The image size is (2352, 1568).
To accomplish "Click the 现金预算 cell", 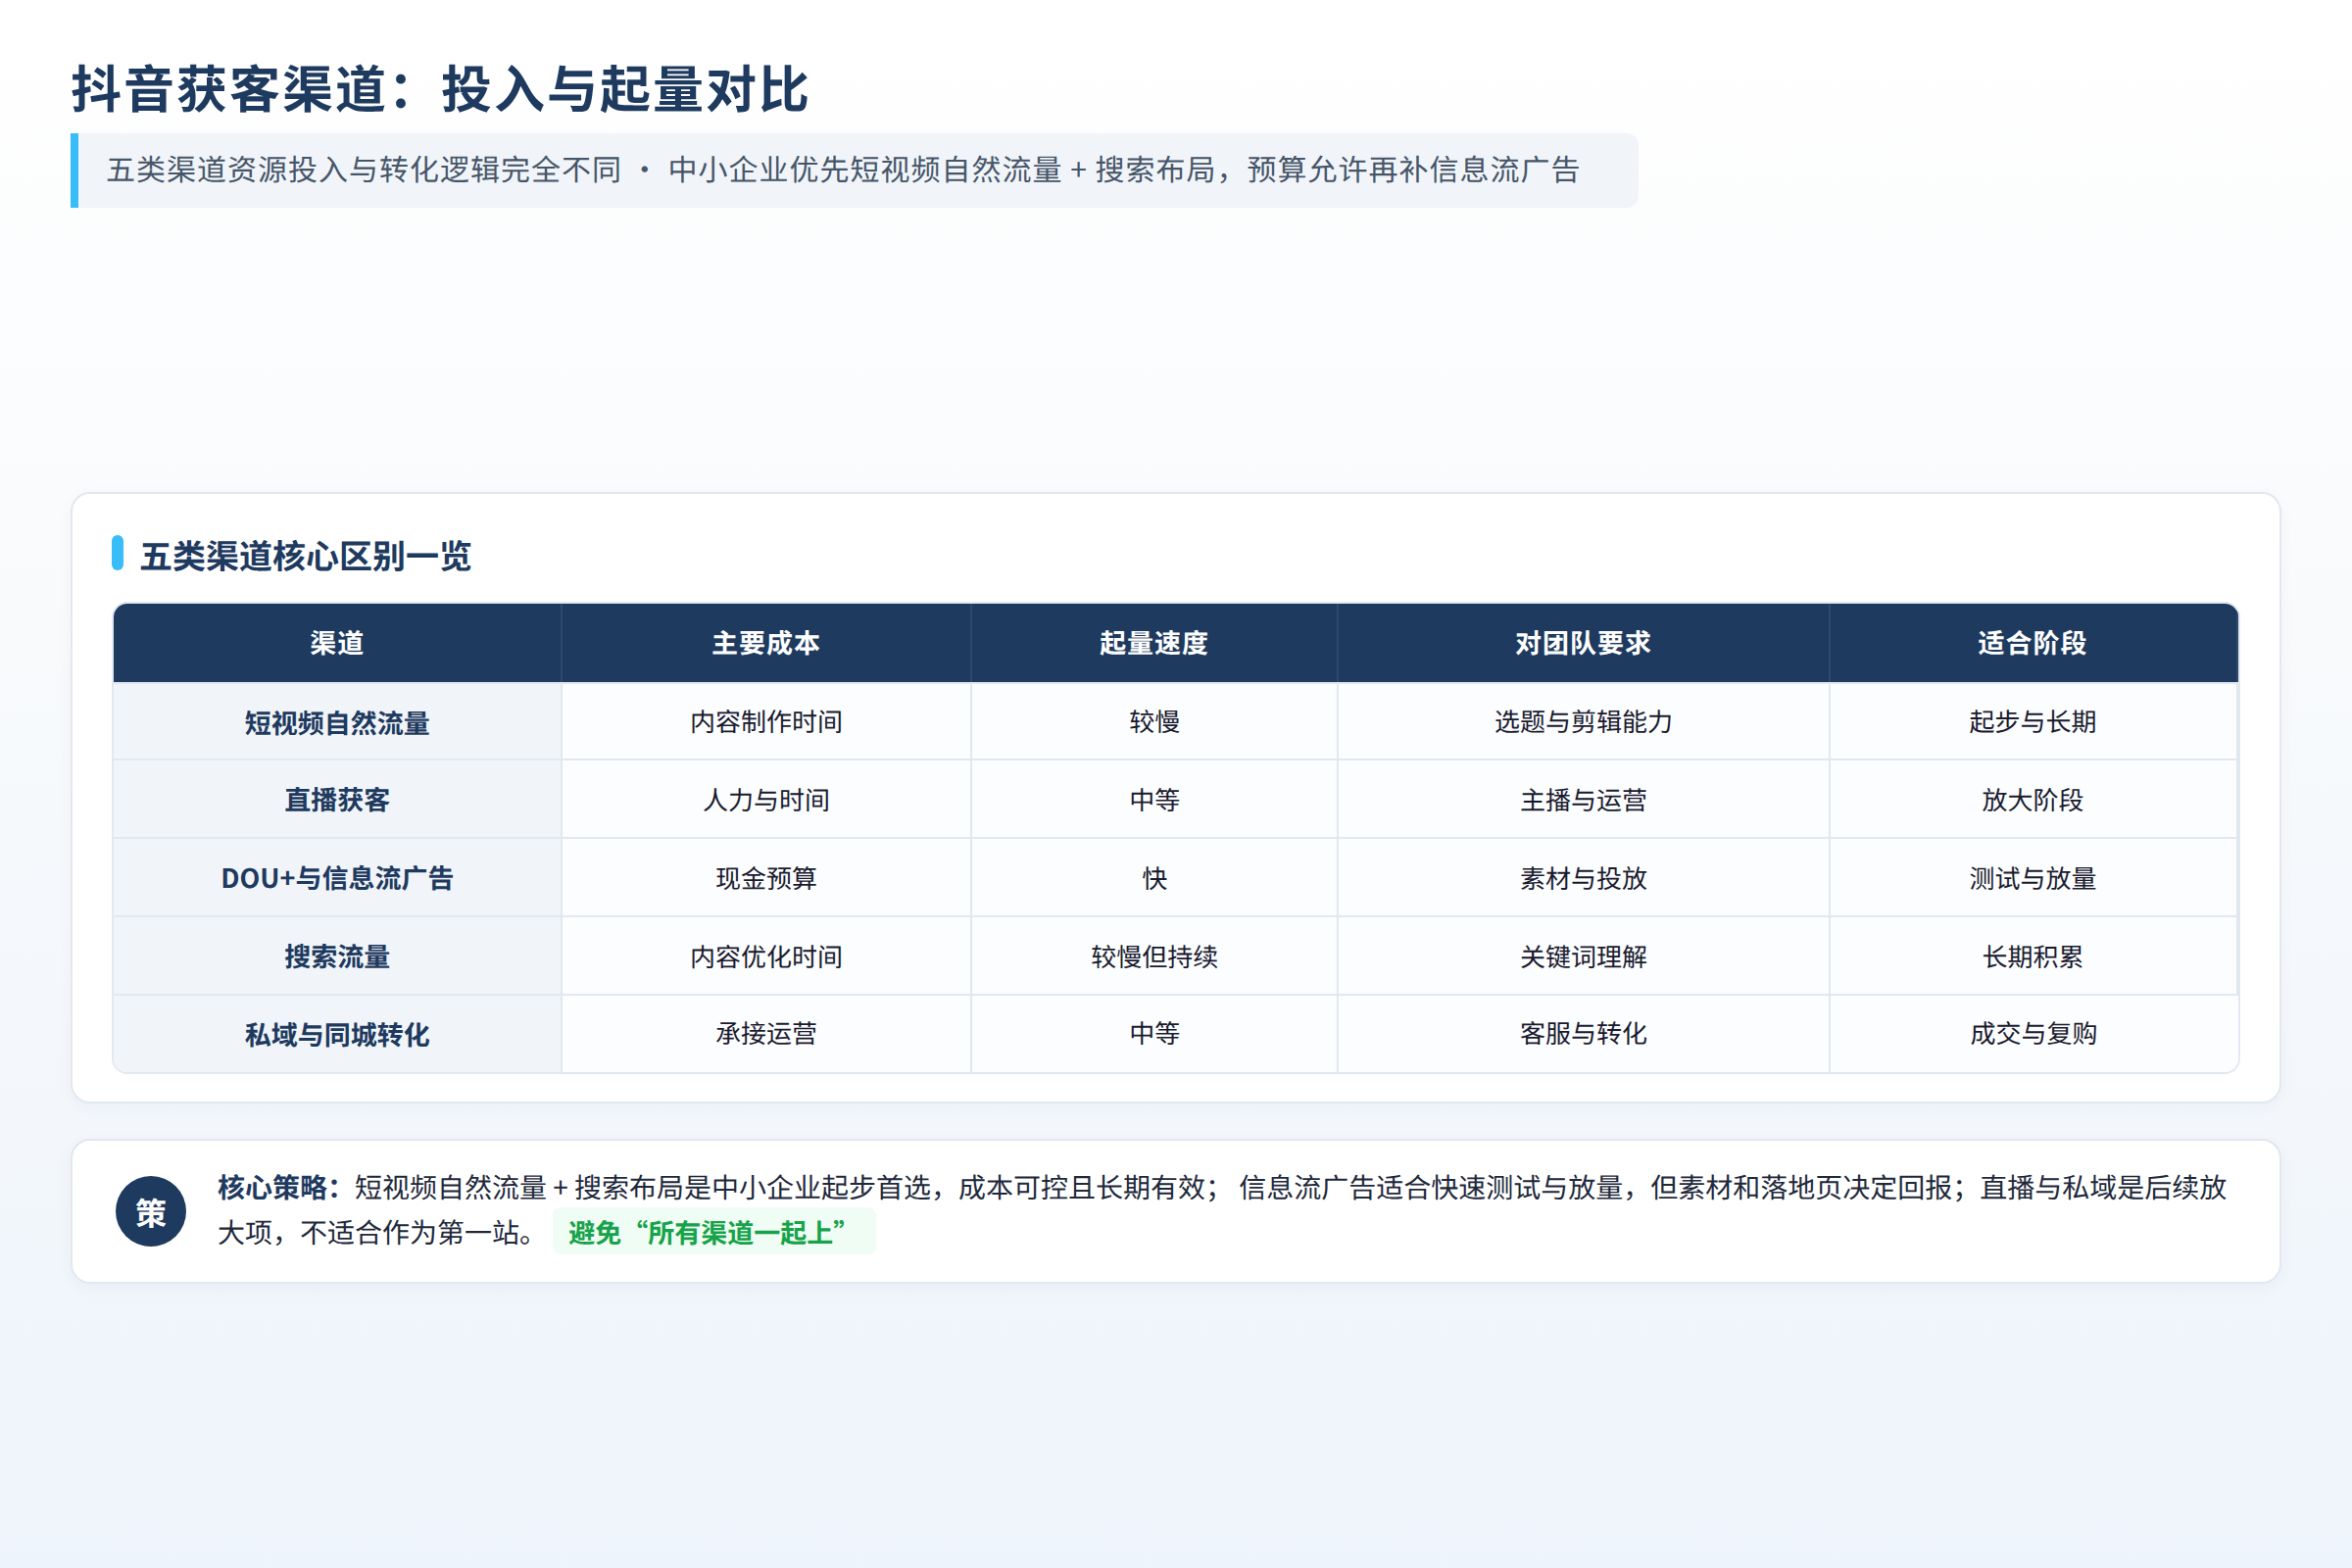I will click(766, 878).
